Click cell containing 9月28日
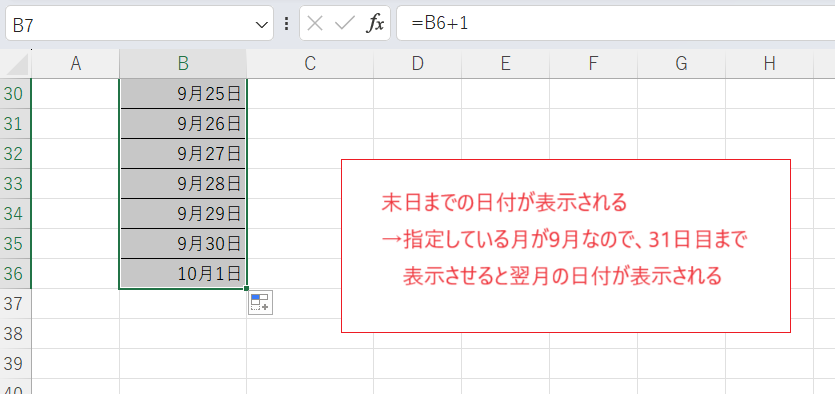 (183, 184)
